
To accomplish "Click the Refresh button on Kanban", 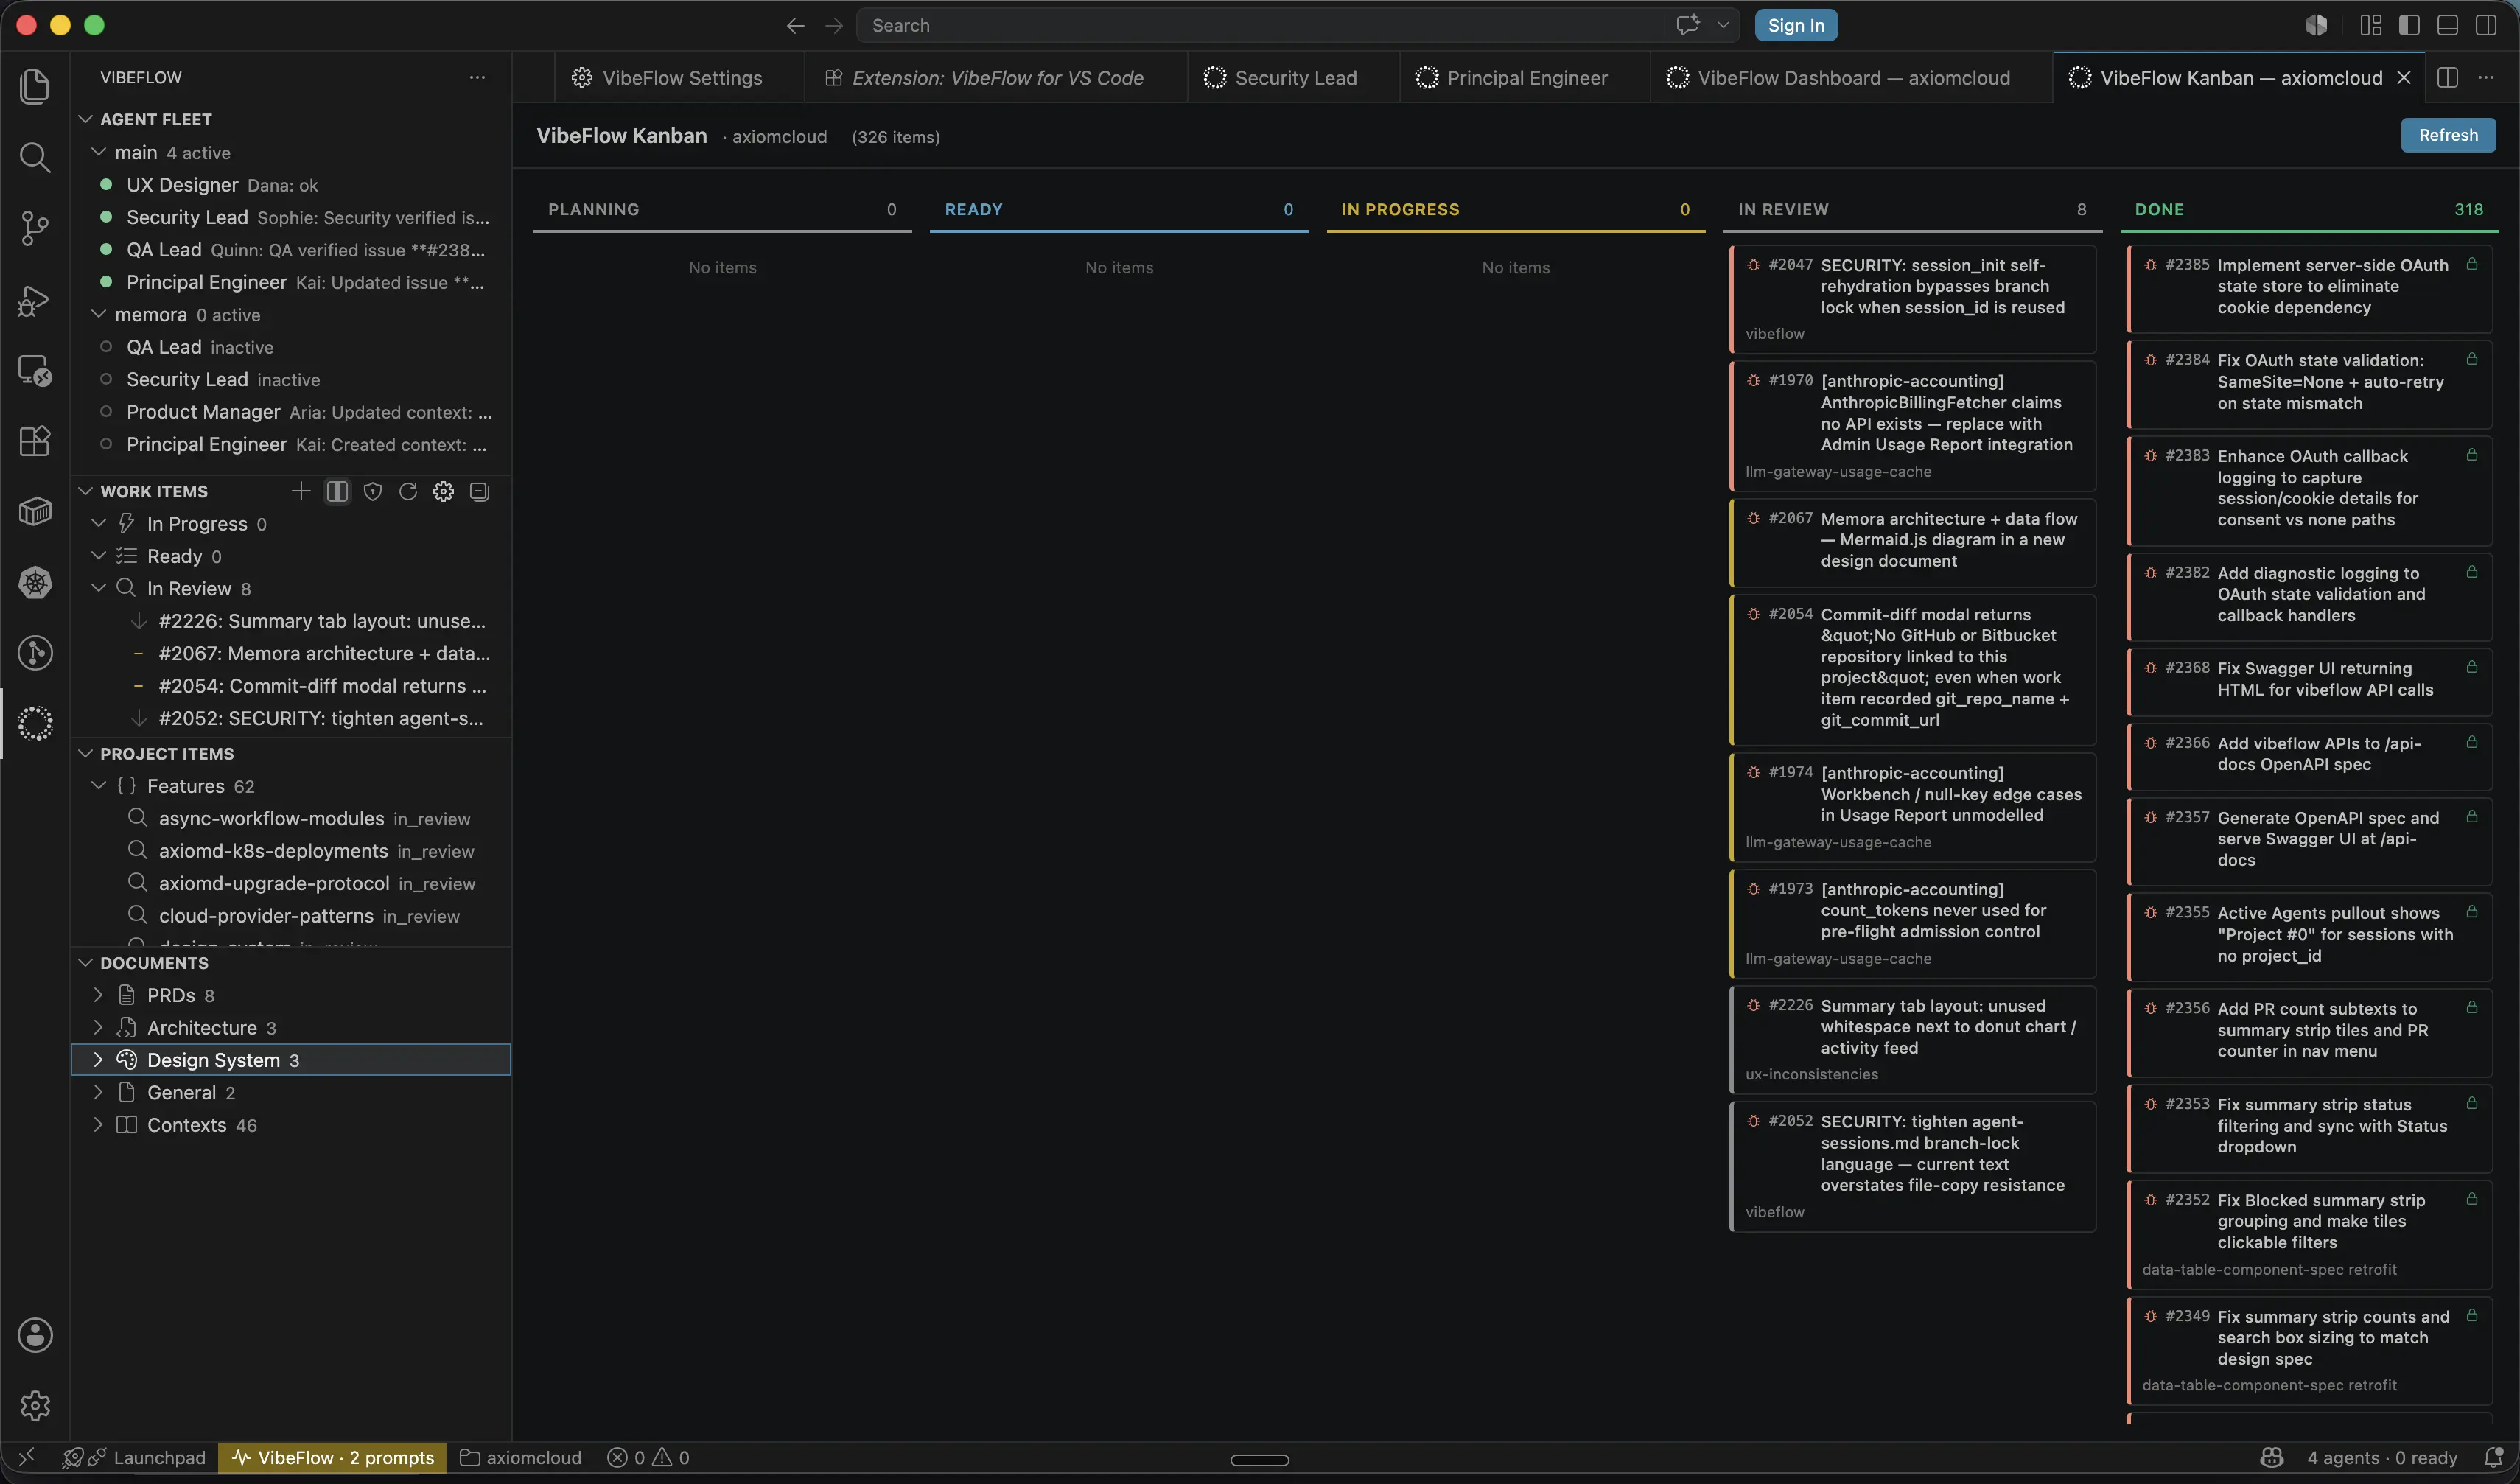I will [x=2448, y=135].
